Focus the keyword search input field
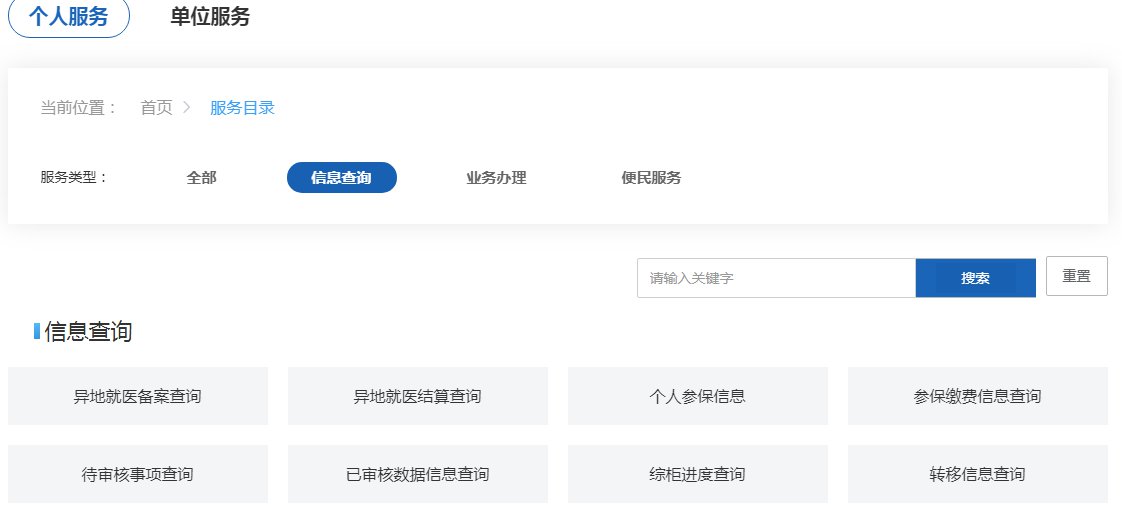Screen dimensions: 1122x509 pos(776,278)
